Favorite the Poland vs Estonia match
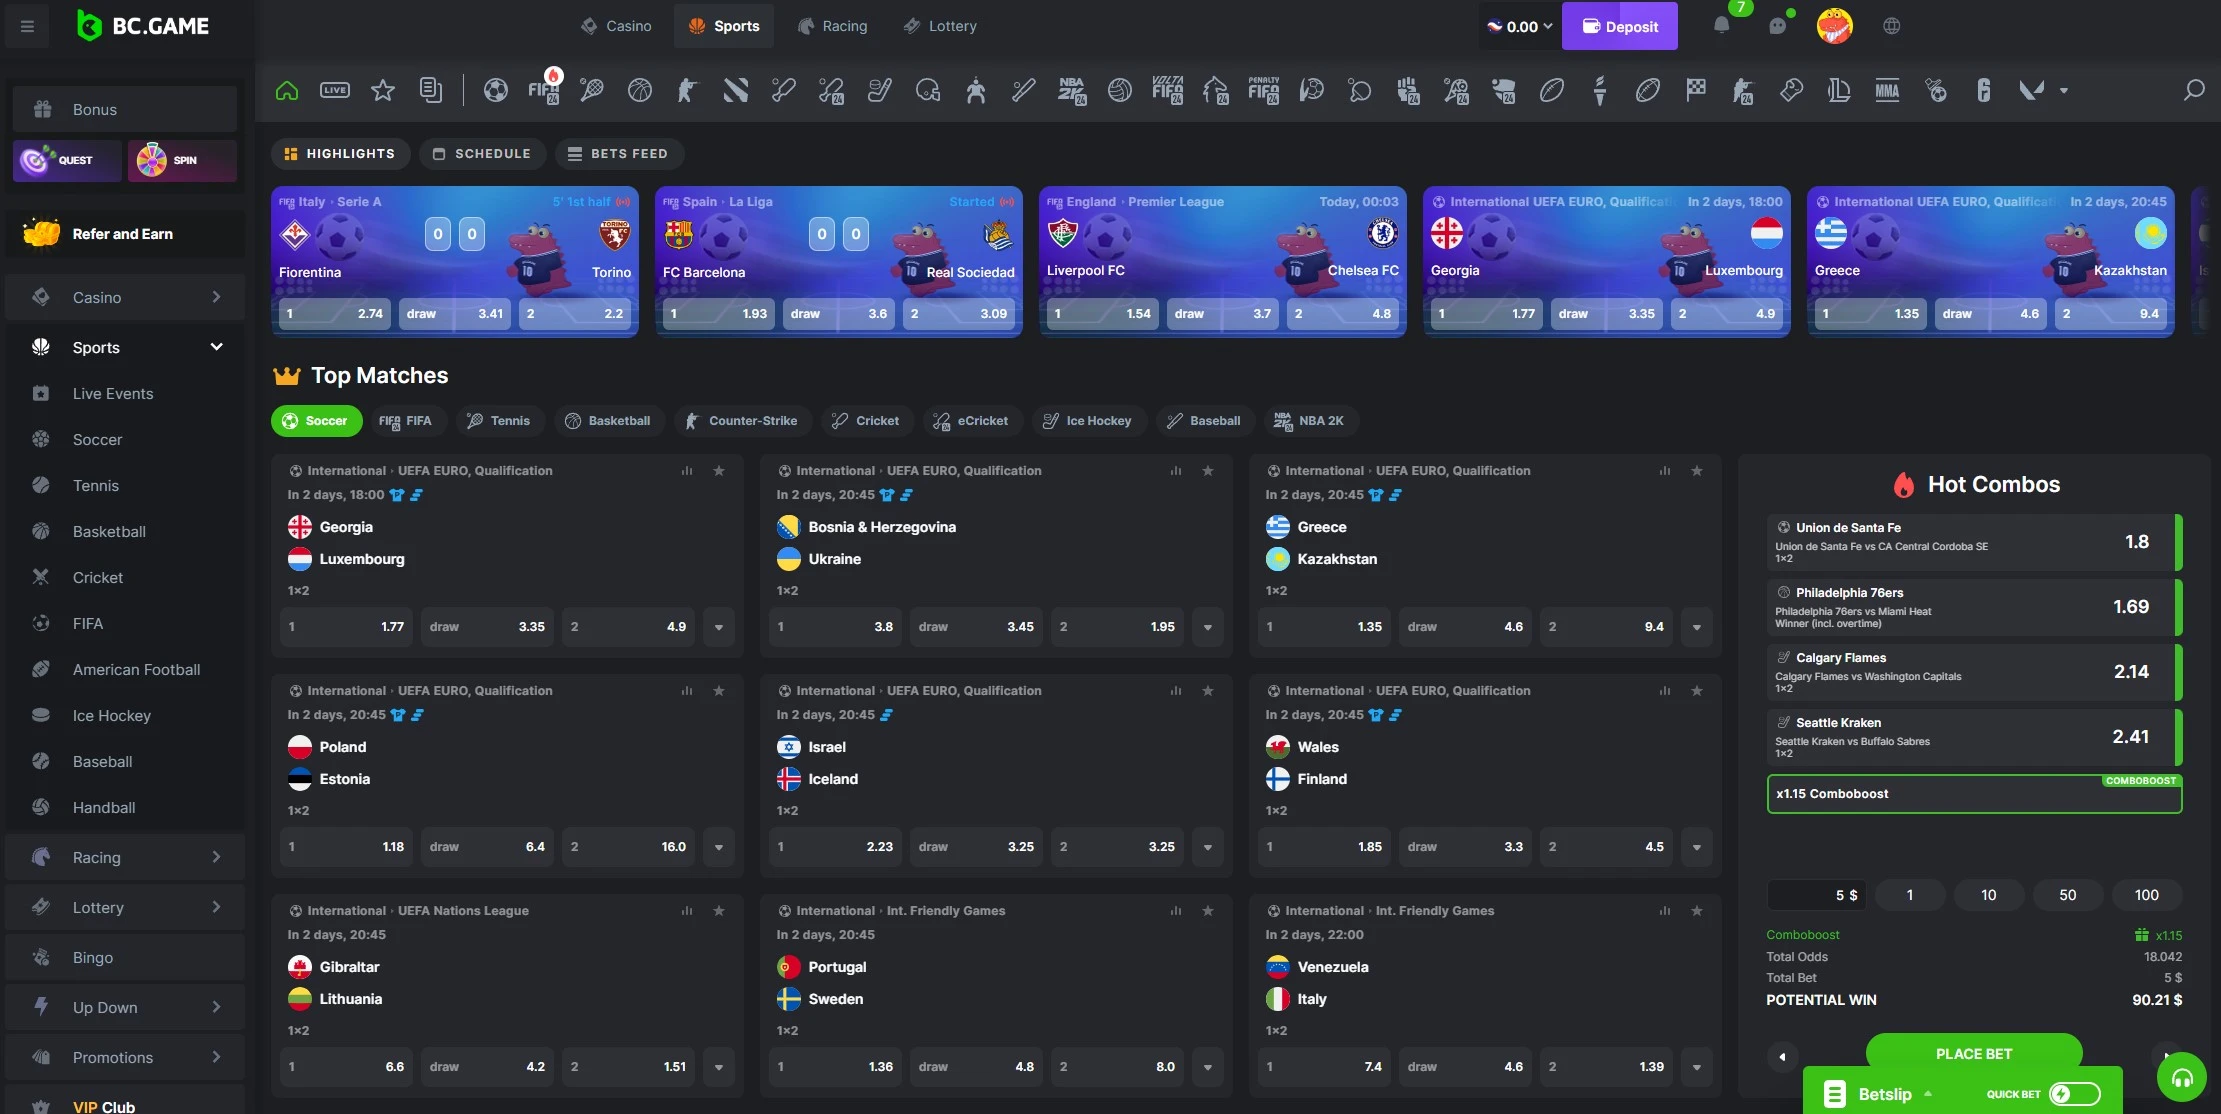The image size is (2221, 1114). point(719,690)
